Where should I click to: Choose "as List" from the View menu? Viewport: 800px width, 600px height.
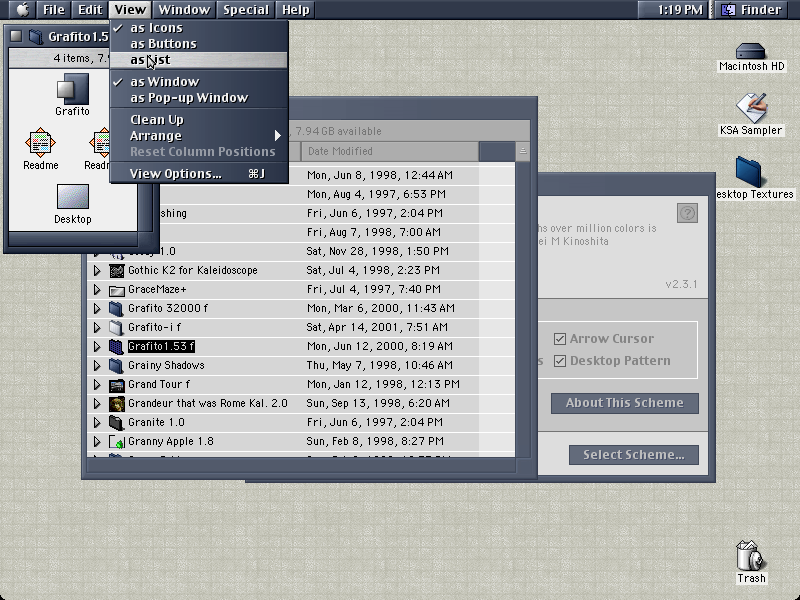(x=199, y=60)
